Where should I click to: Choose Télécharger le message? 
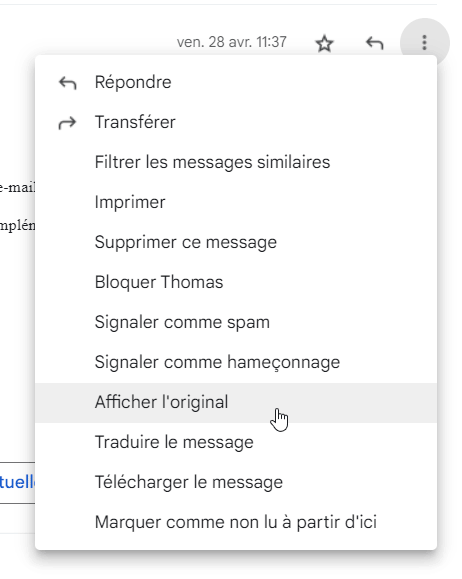point(236,482)
